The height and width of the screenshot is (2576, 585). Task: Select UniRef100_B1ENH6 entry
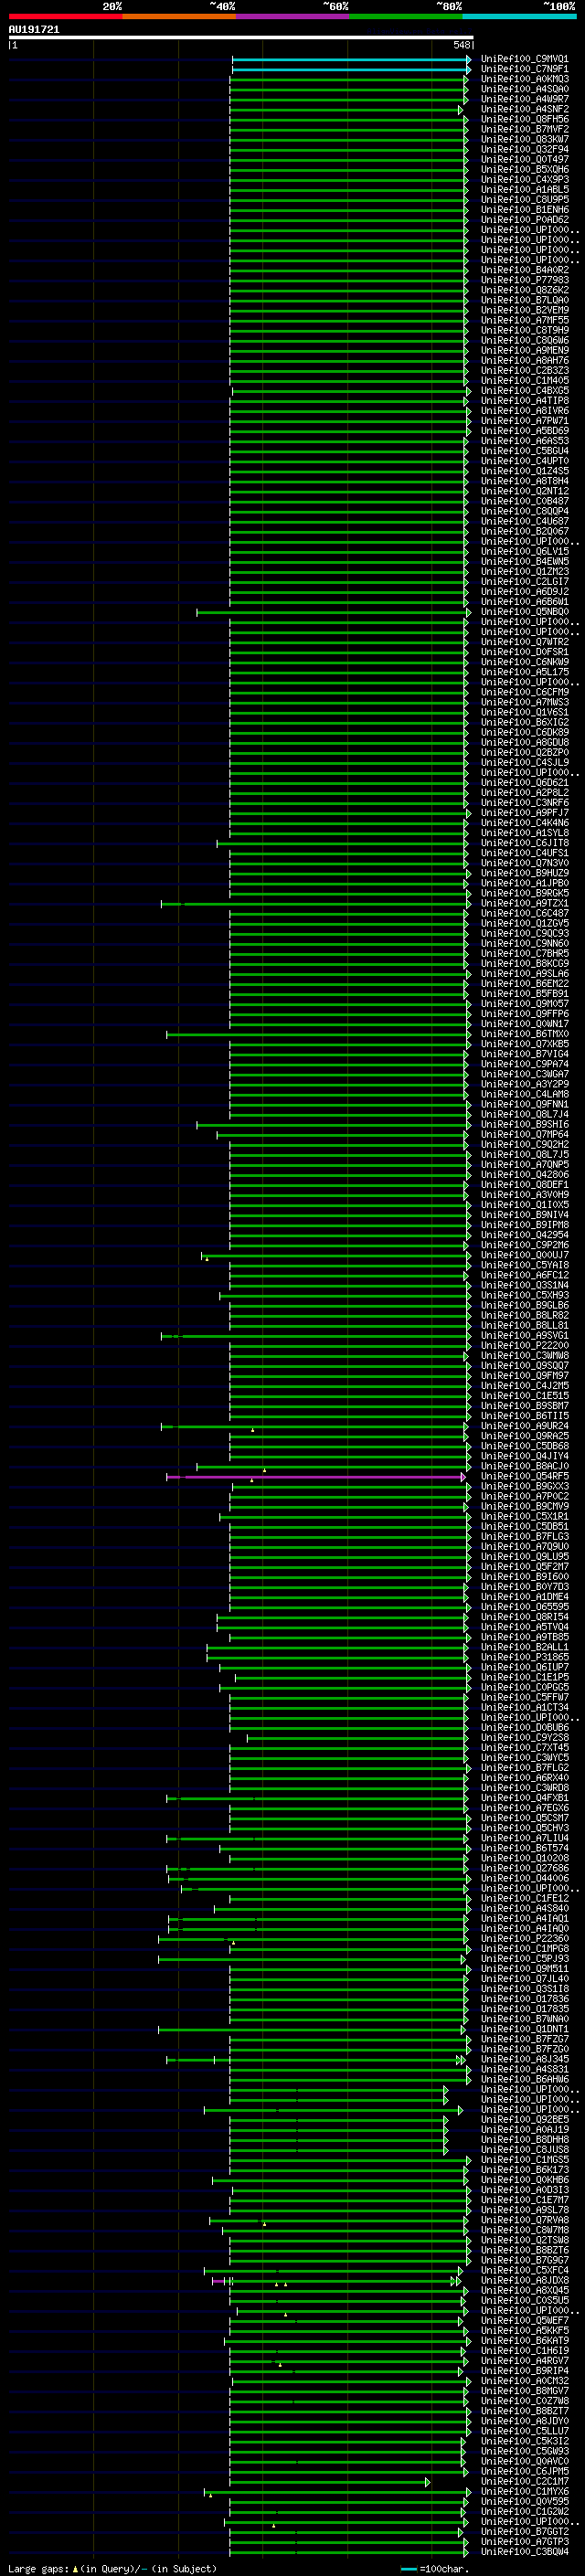(525, 209)
